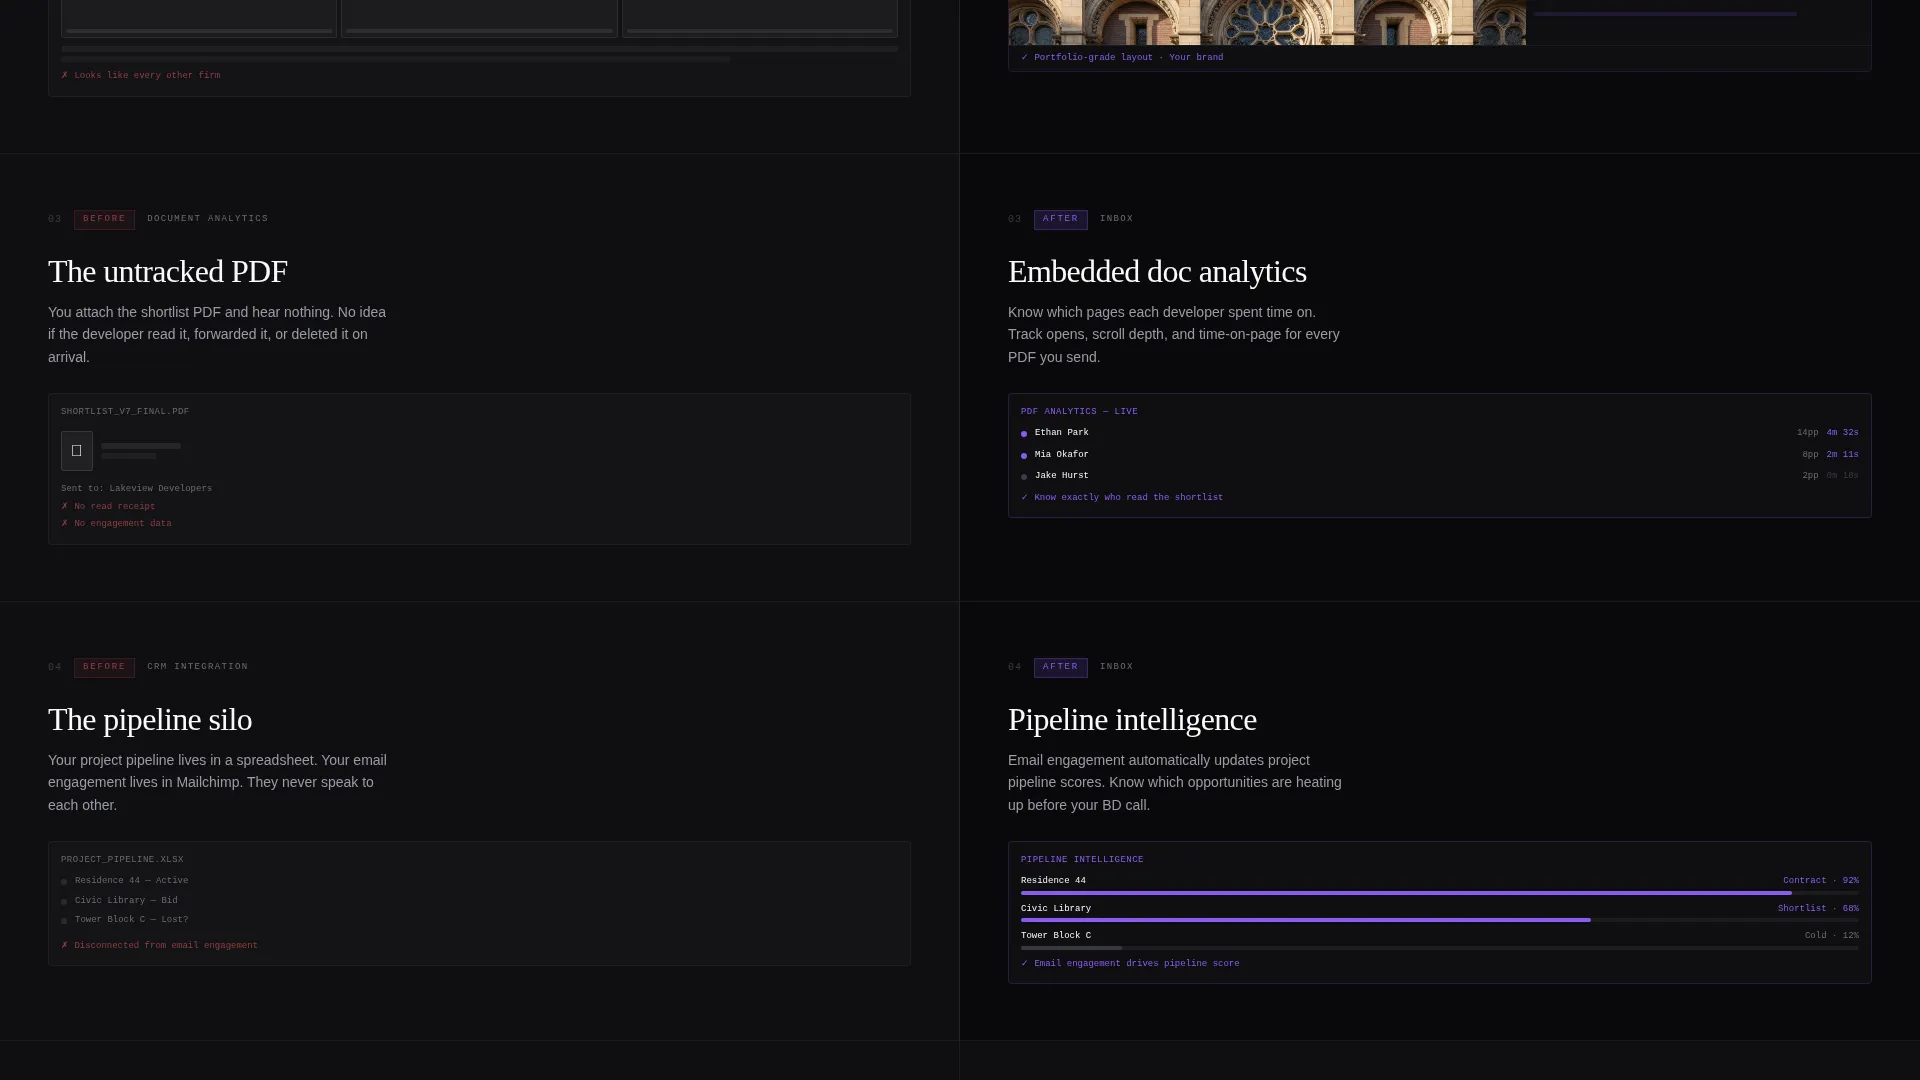Viewport: 1920px width, 1080px height.
Task: Click the bullet beside Tower Block C — Lost?
Action: (x=64, y=921)
